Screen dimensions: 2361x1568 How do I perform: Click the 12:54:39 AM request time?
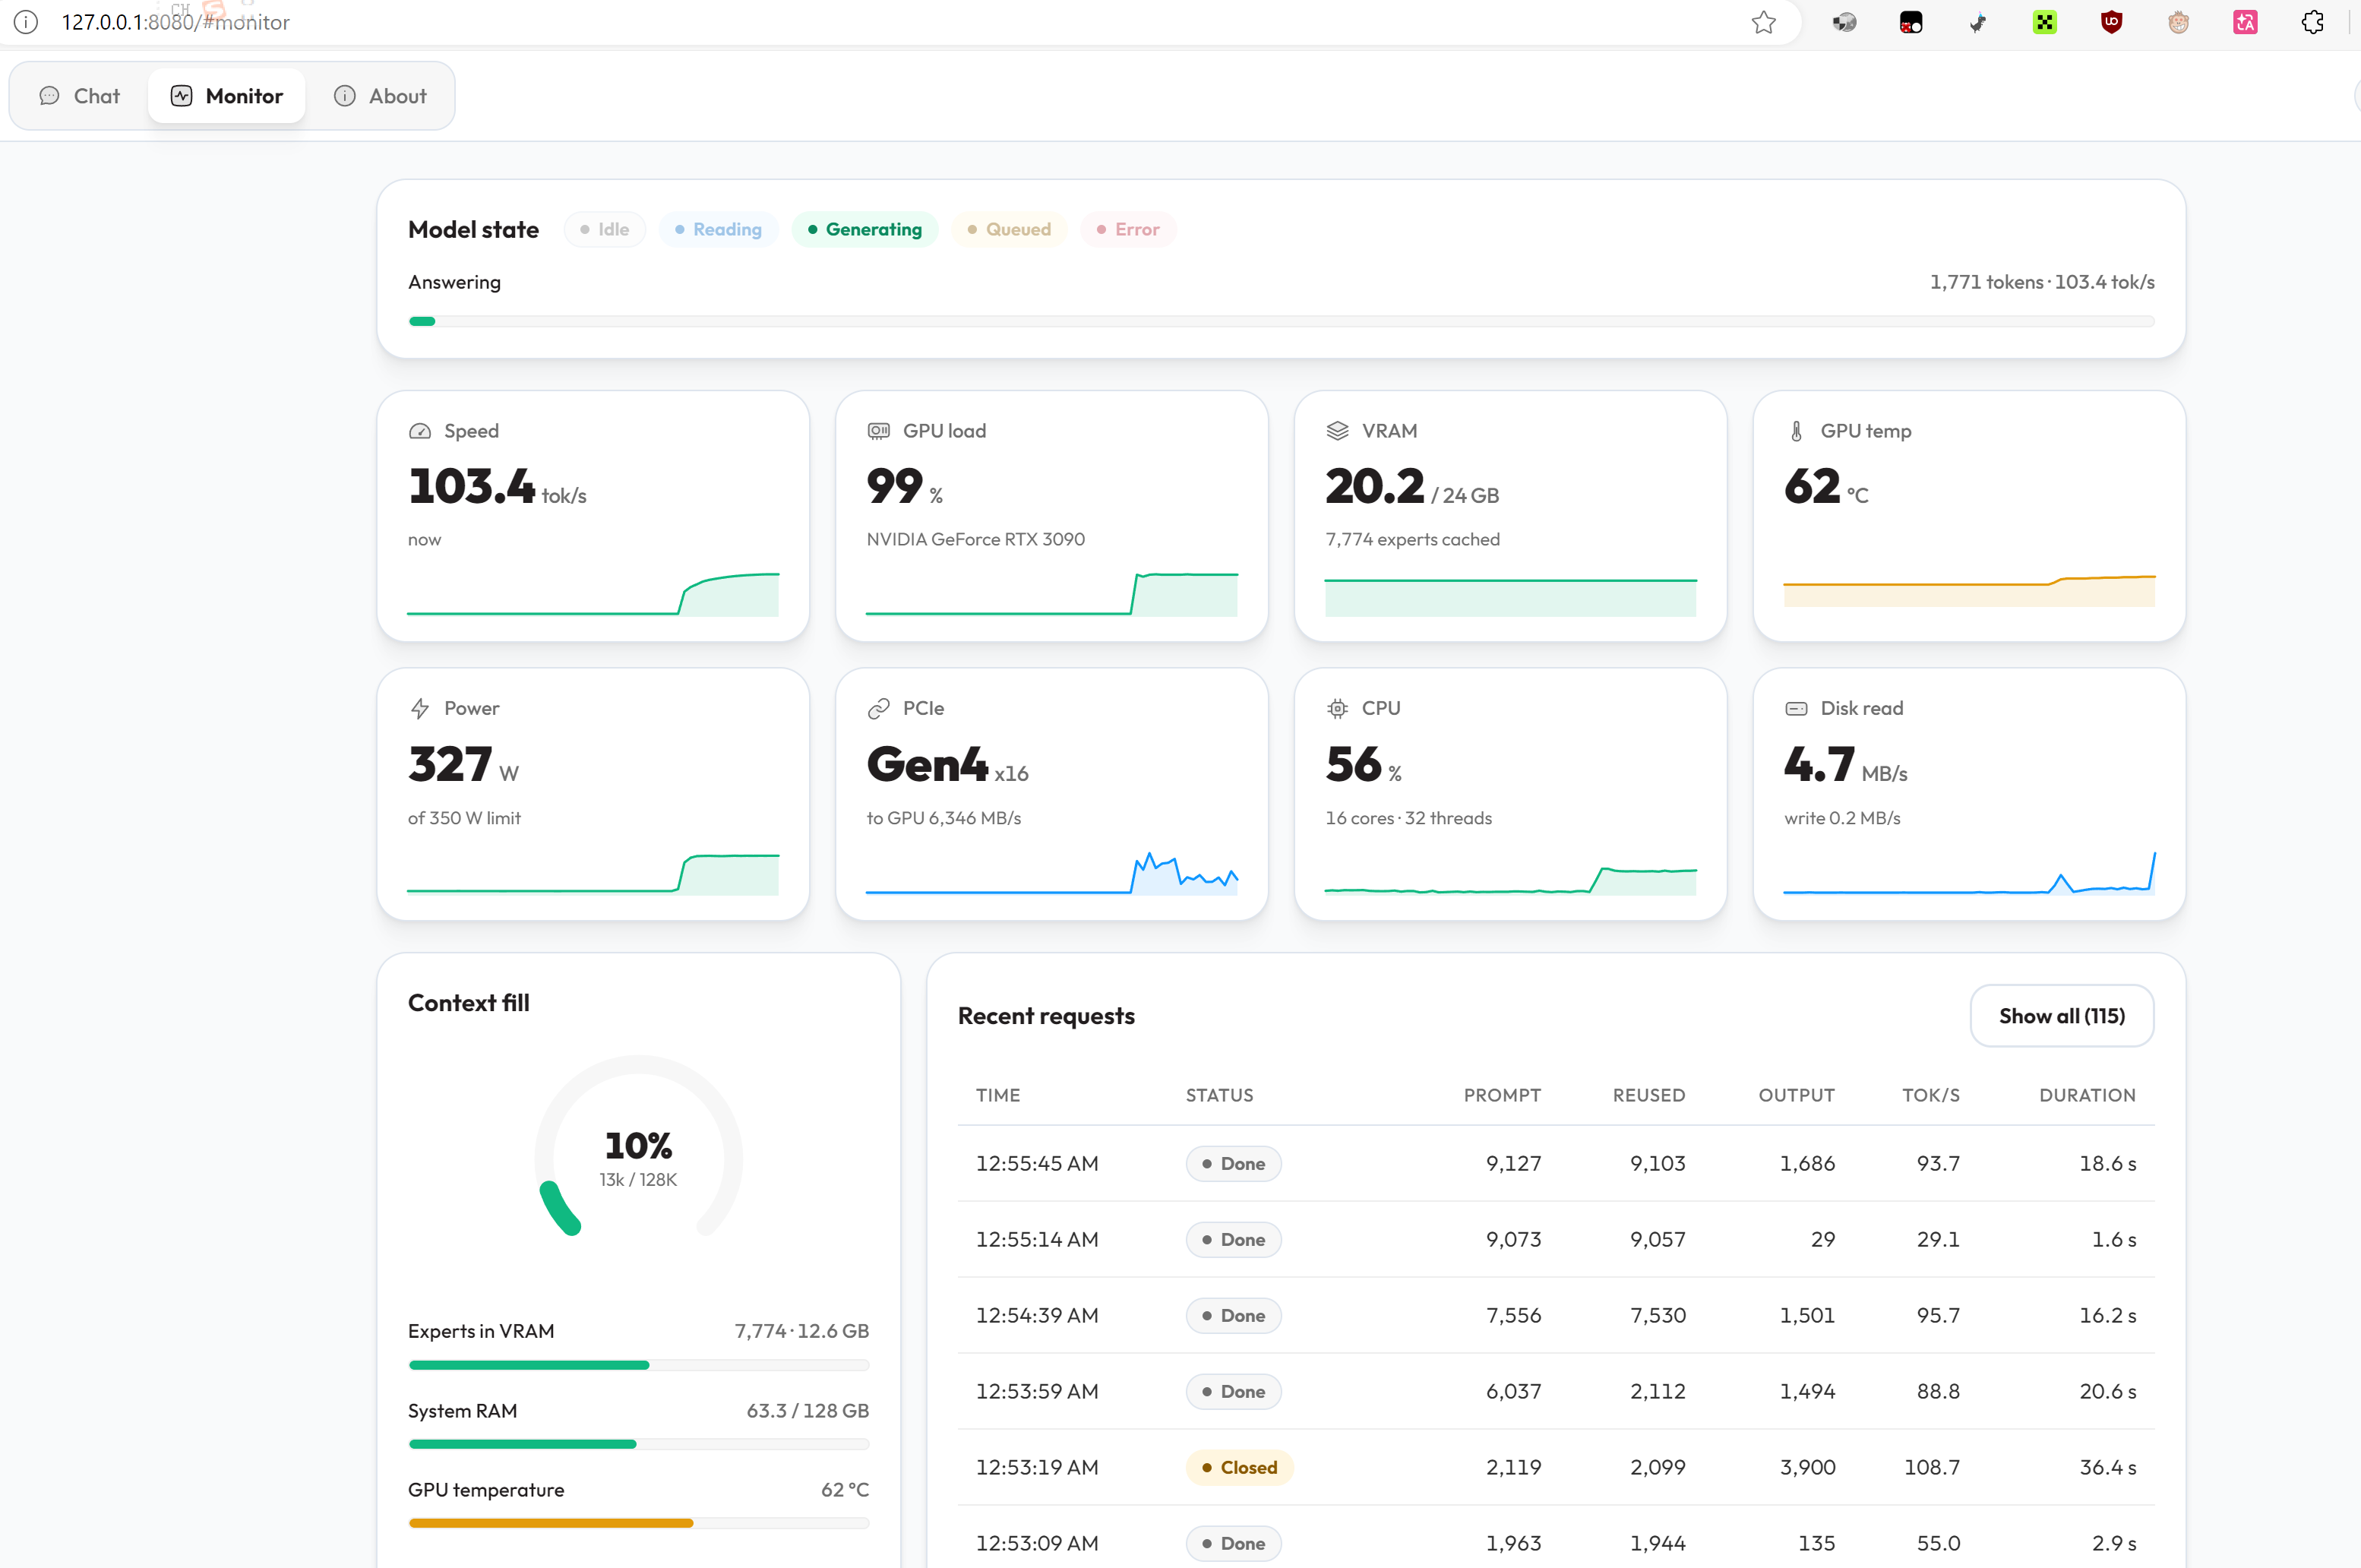coord(1037,1315)
